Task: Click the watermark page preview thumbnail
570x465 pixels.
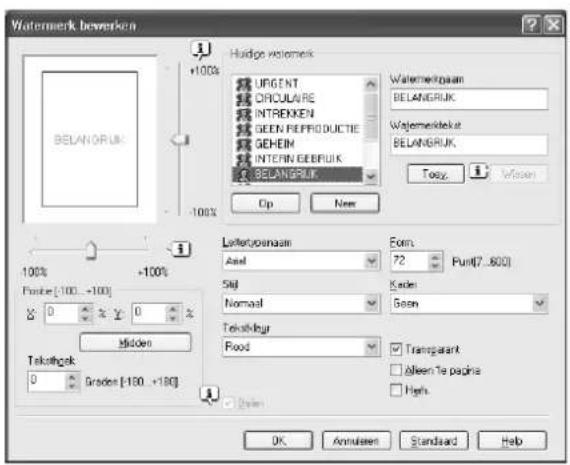Action: point(90,139)
